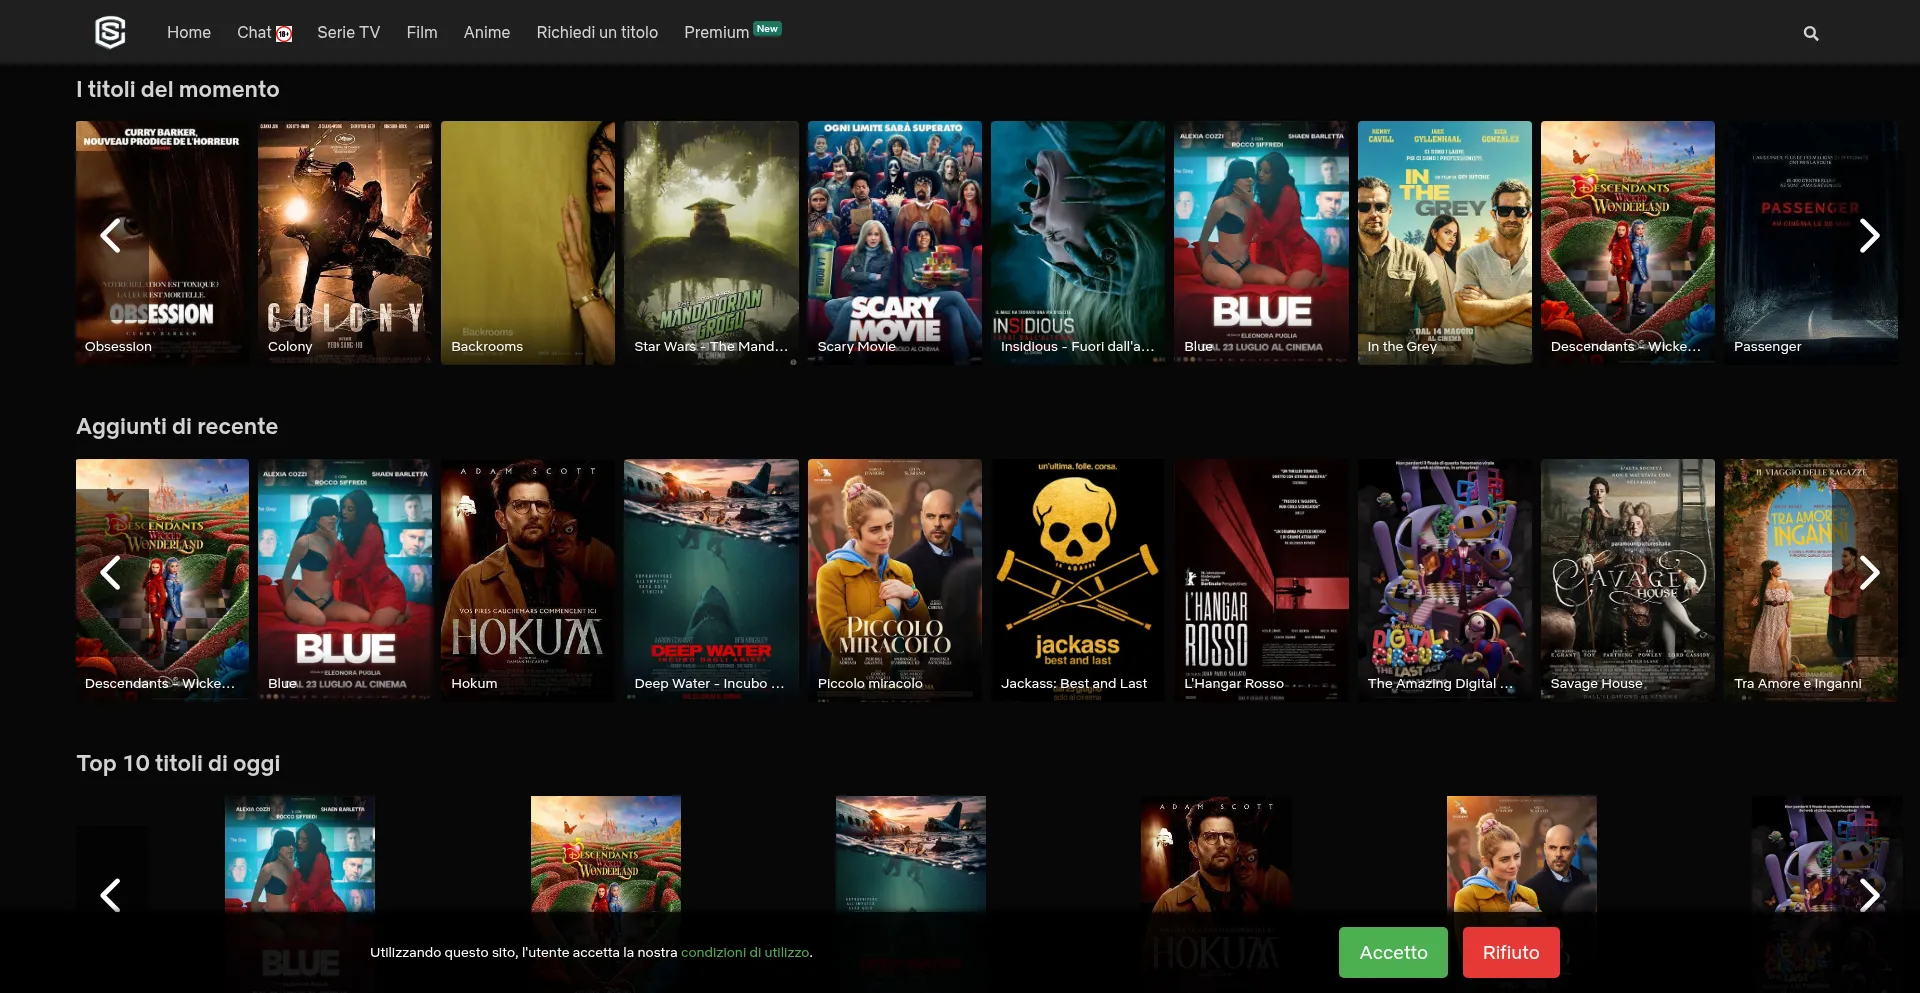The image size is (1920, 993).
Task: Open Richiedi un titolo page
Action: pos(597,33)
